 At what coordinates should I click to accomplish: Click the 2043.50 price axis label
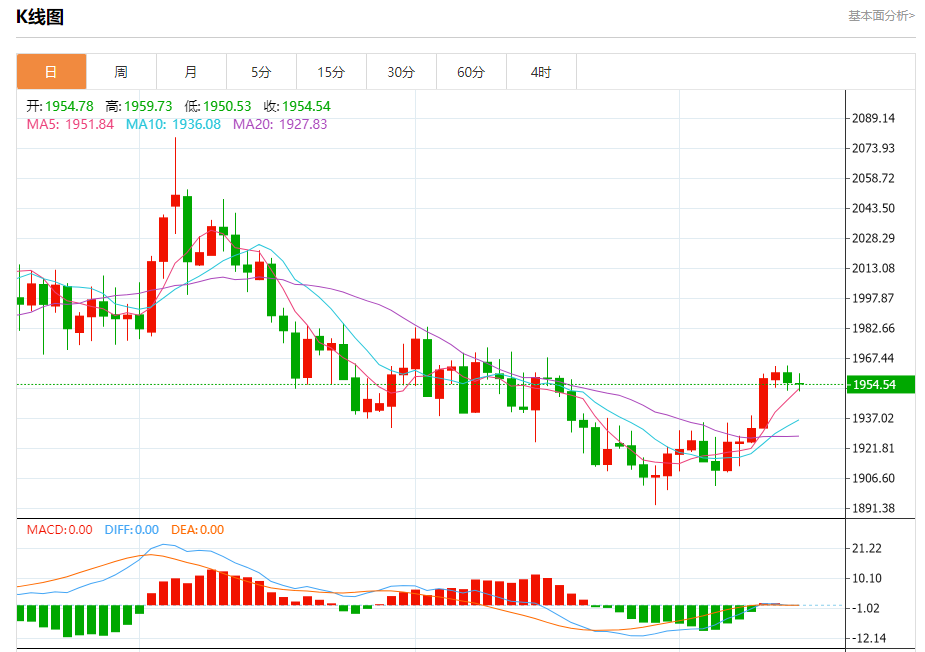coord(873,208)
